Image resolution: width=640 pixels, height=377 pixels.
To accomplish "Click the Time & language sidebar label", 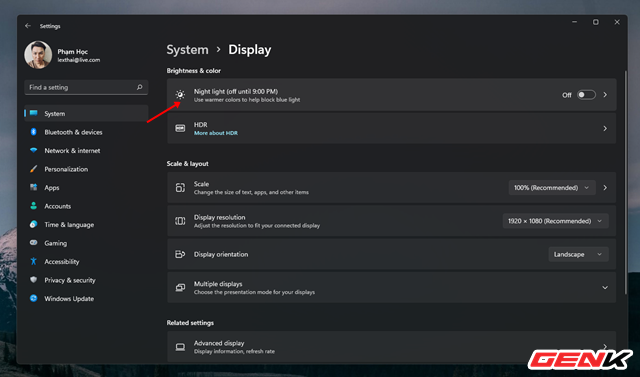I will point(69,224).
